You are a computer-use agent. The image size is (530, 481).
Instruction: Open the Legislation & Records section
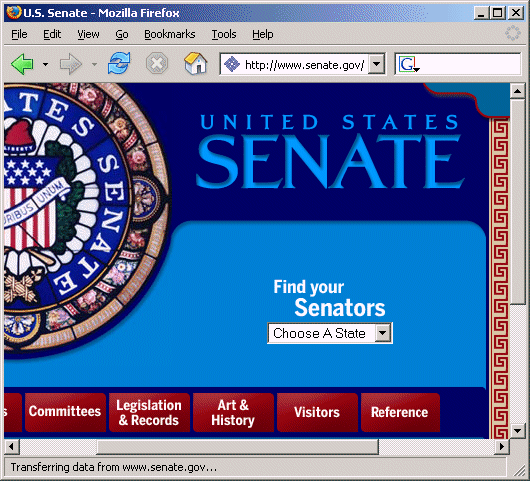[x=149, y=412]
